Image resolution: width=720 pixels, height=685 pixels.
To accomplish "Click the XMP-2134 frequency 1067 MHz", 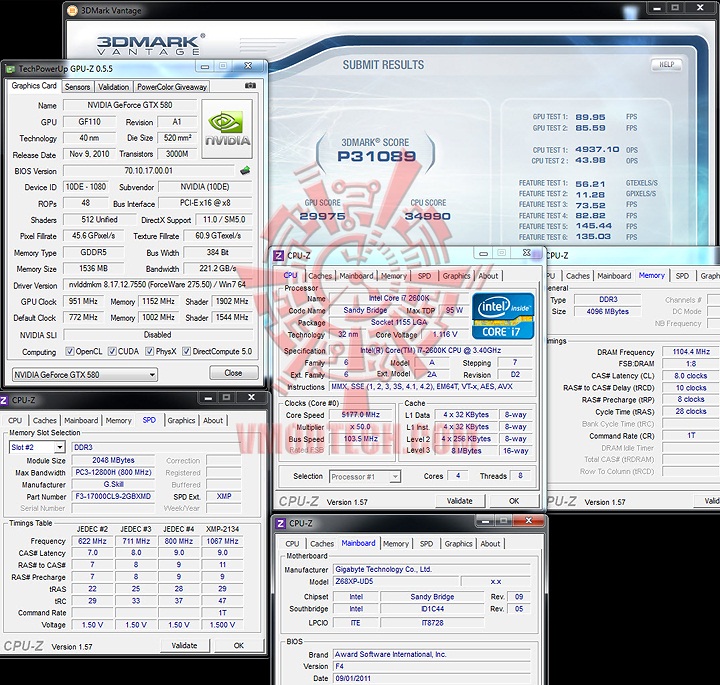I will 222,541.
